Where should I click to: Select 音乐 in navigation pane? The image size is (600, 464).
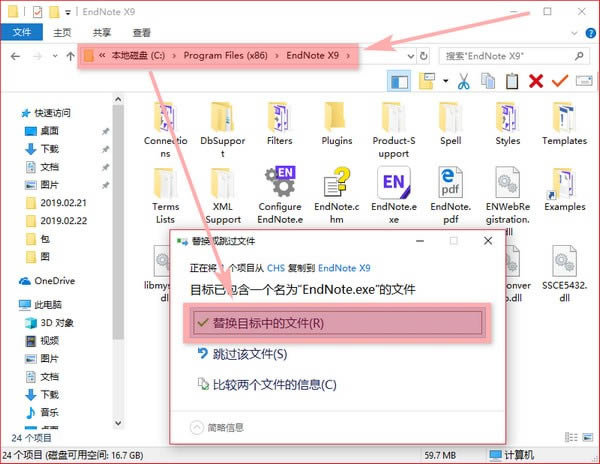pos(42,412)
